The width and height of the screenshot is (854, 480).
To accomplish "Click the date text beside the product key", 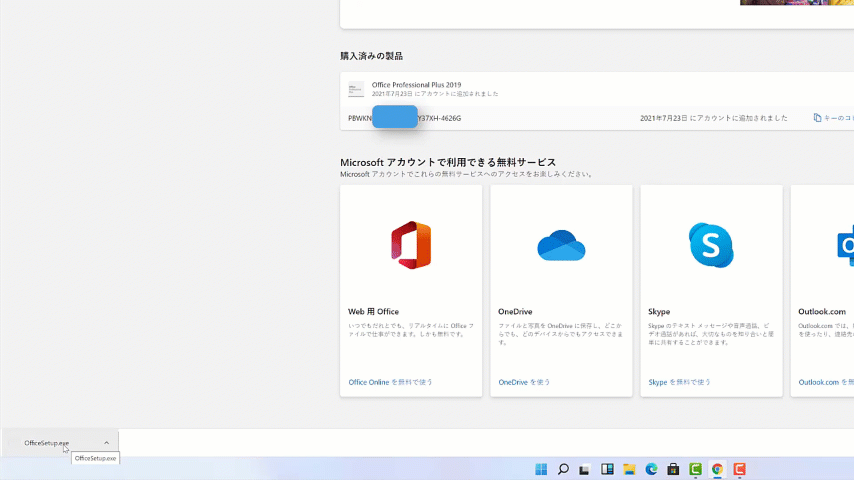I will pyautogui.click(x=713, y=118).
